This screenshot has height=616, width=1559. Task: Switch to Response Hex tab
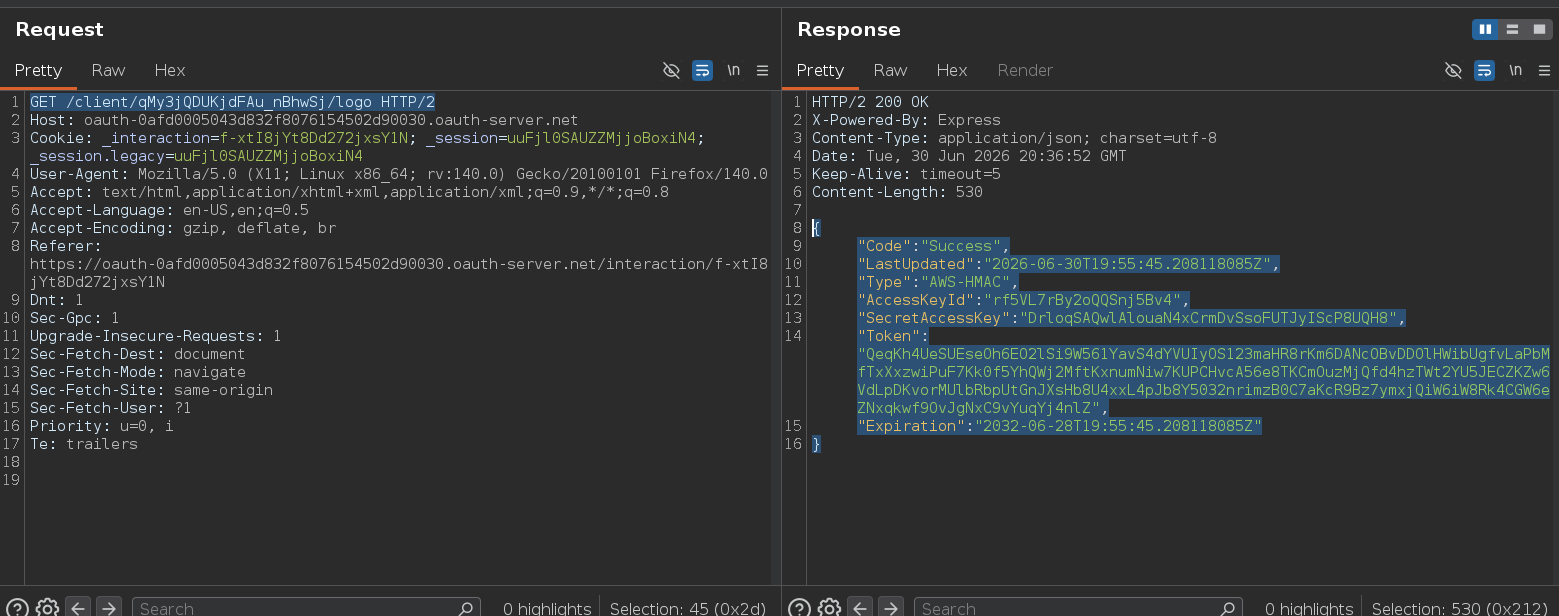click(x=952, y=70)
